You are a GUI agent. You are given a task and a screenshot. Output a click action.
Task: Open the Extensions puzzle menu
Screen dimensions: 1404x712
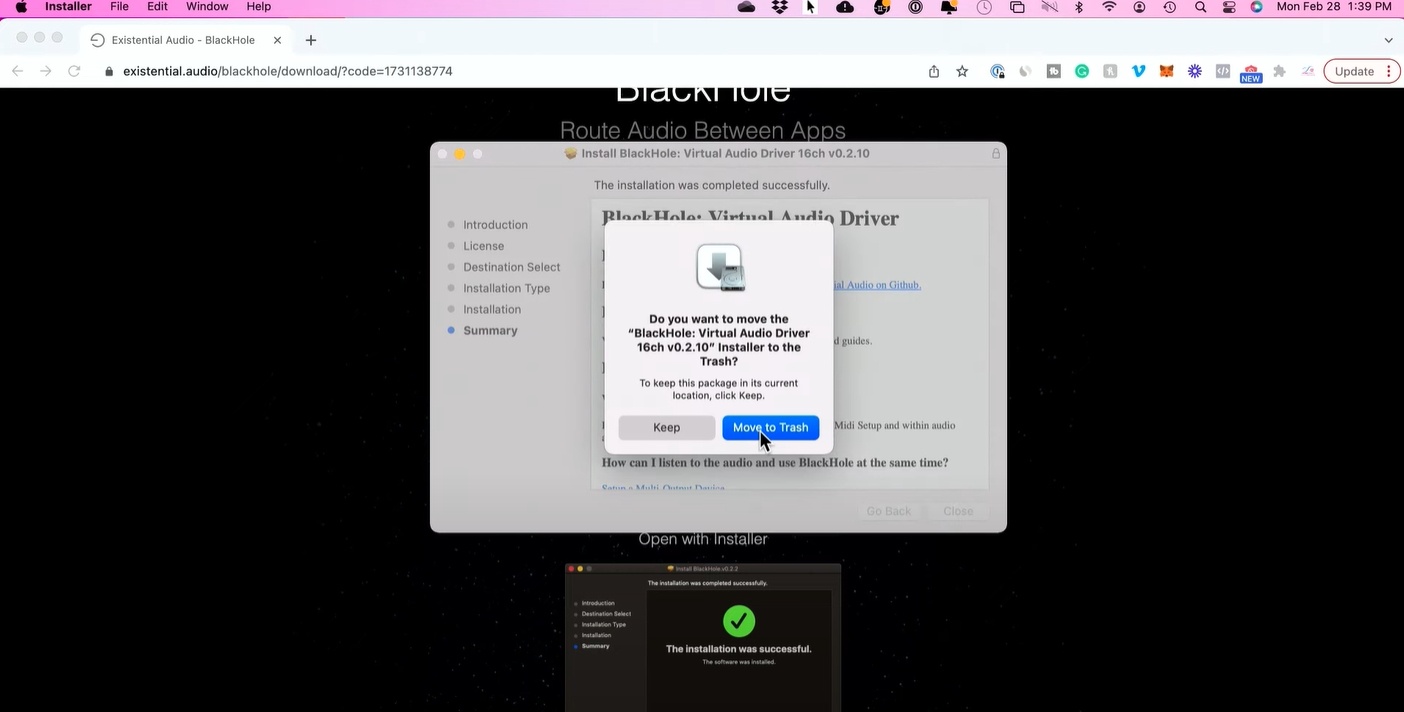coord(1279,71)
